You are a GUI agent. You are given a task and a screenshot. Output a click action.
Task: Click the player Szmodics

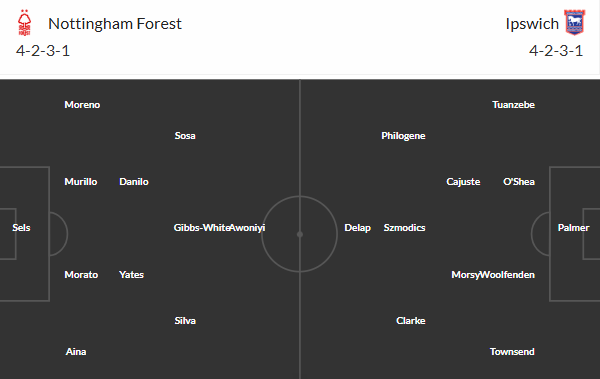pyautogui.click(x=404, y=228)
